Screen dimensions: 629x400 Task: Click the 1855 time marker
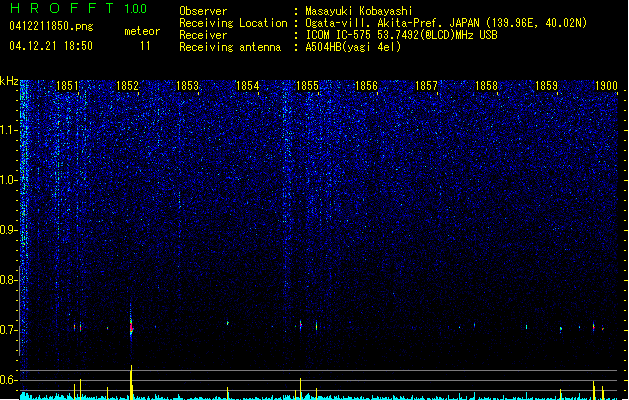307,85
